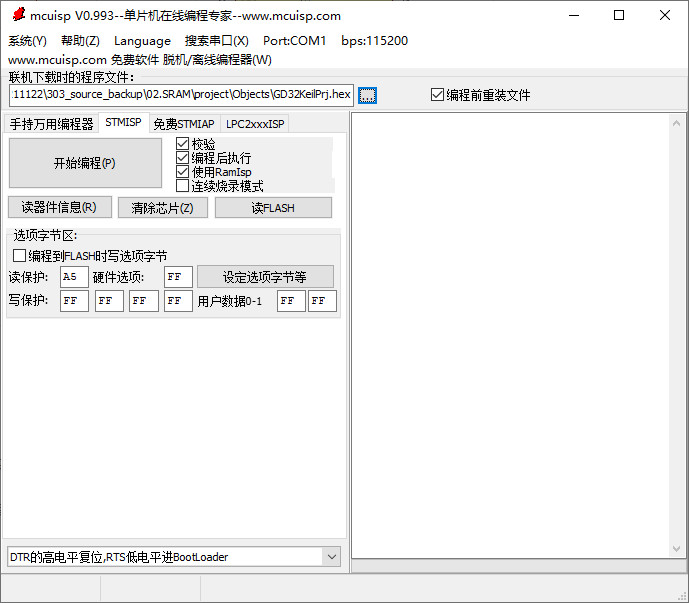Browse for hex file with the '...' button

tap(367, 95)
